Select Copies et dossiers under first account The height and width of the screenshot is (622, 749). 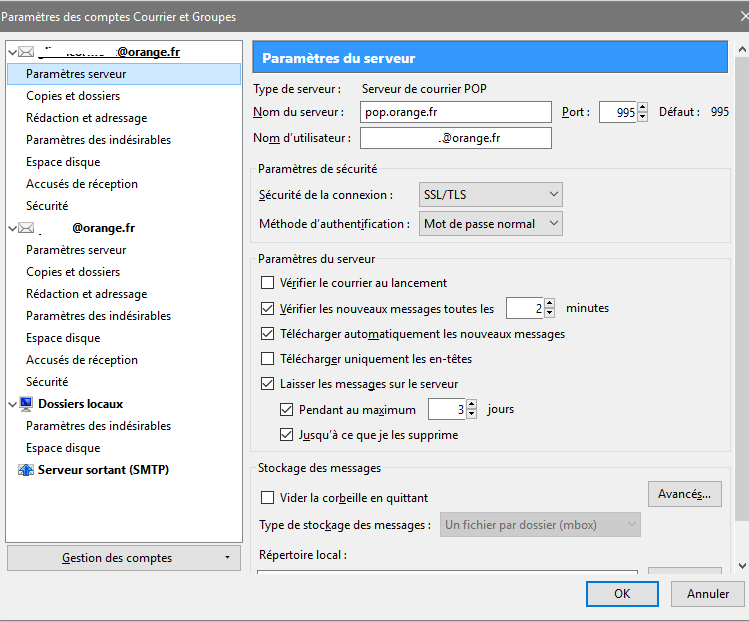[73, 96]
